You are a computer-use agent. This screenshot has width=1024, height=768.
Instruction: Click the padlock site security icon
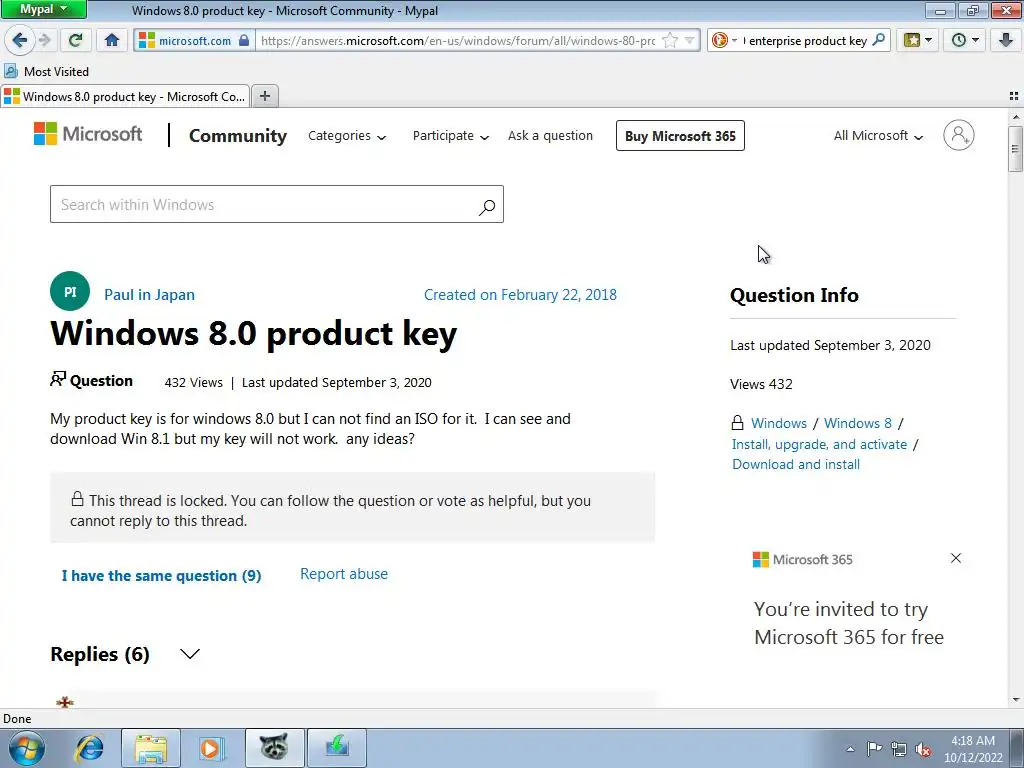[x=244, y=40]
